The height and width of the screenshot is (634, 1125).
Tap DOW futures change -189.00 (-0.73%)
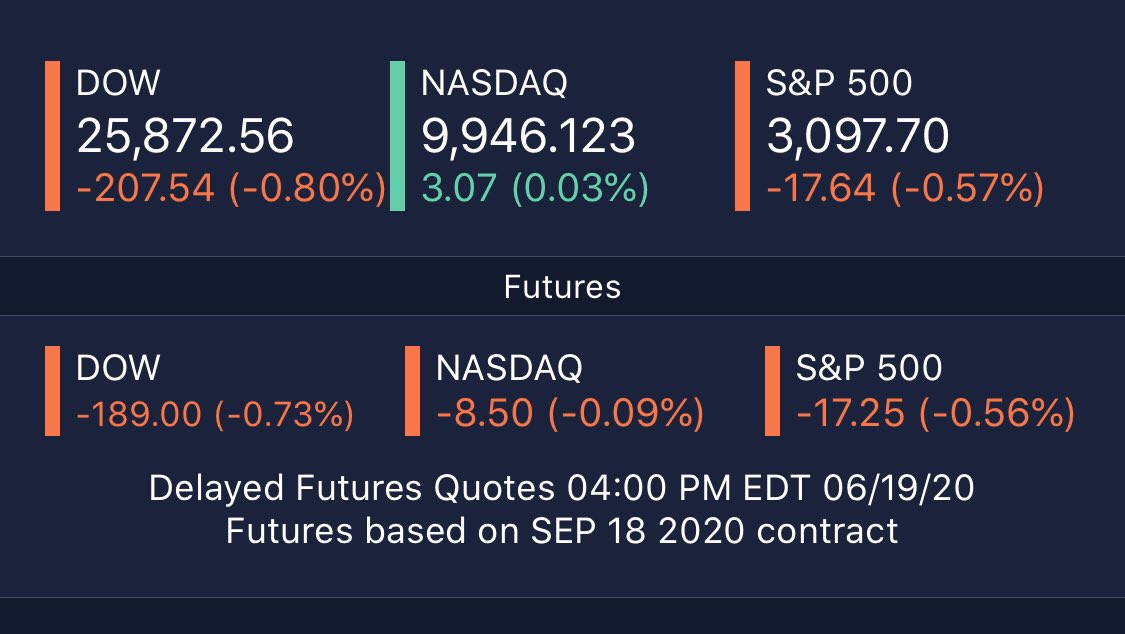[x=215, y=414]
